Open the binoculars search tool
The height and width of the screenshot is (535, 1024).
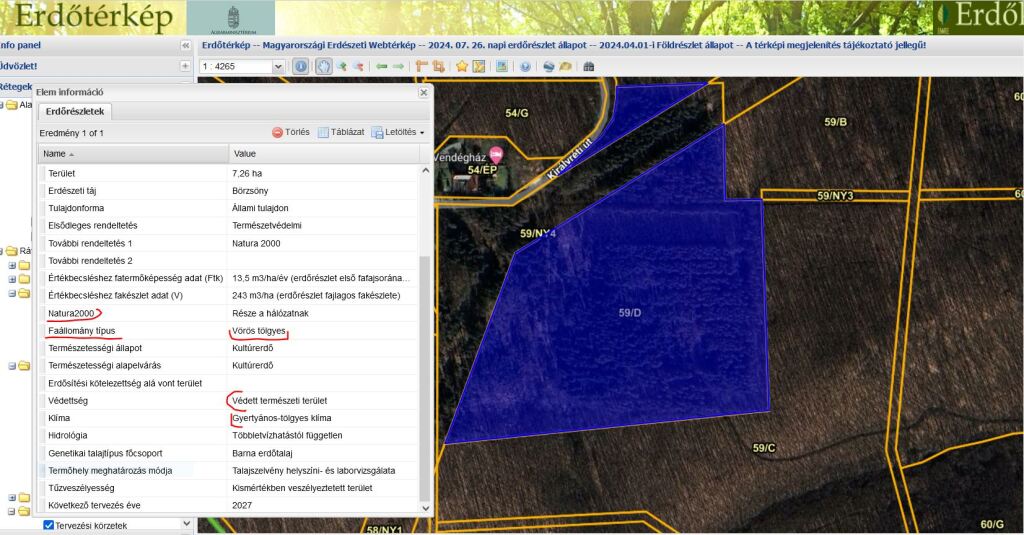pyautogui.click(x=589, y=66)
